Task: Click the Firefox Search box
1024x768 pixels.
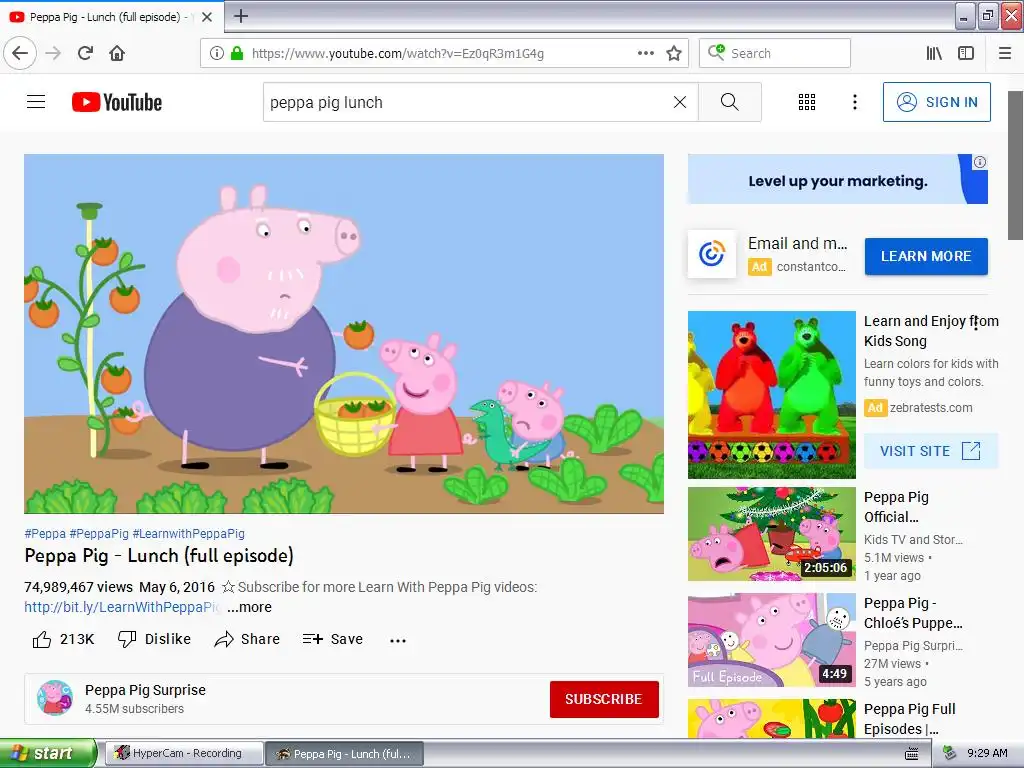Action: tap(775, 53)
